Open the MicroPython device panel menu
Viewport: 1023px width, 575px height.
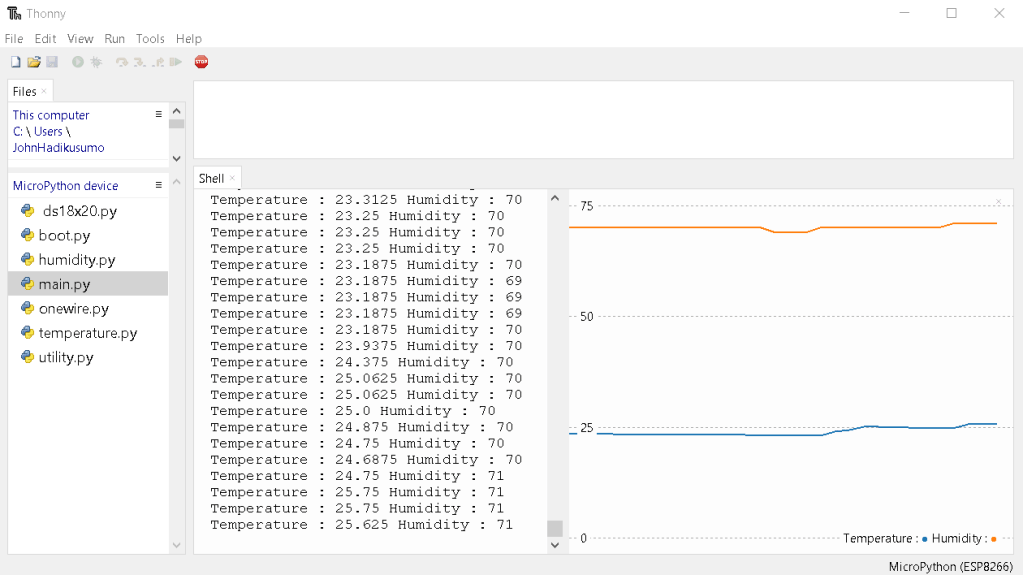[x=158, y=185]
